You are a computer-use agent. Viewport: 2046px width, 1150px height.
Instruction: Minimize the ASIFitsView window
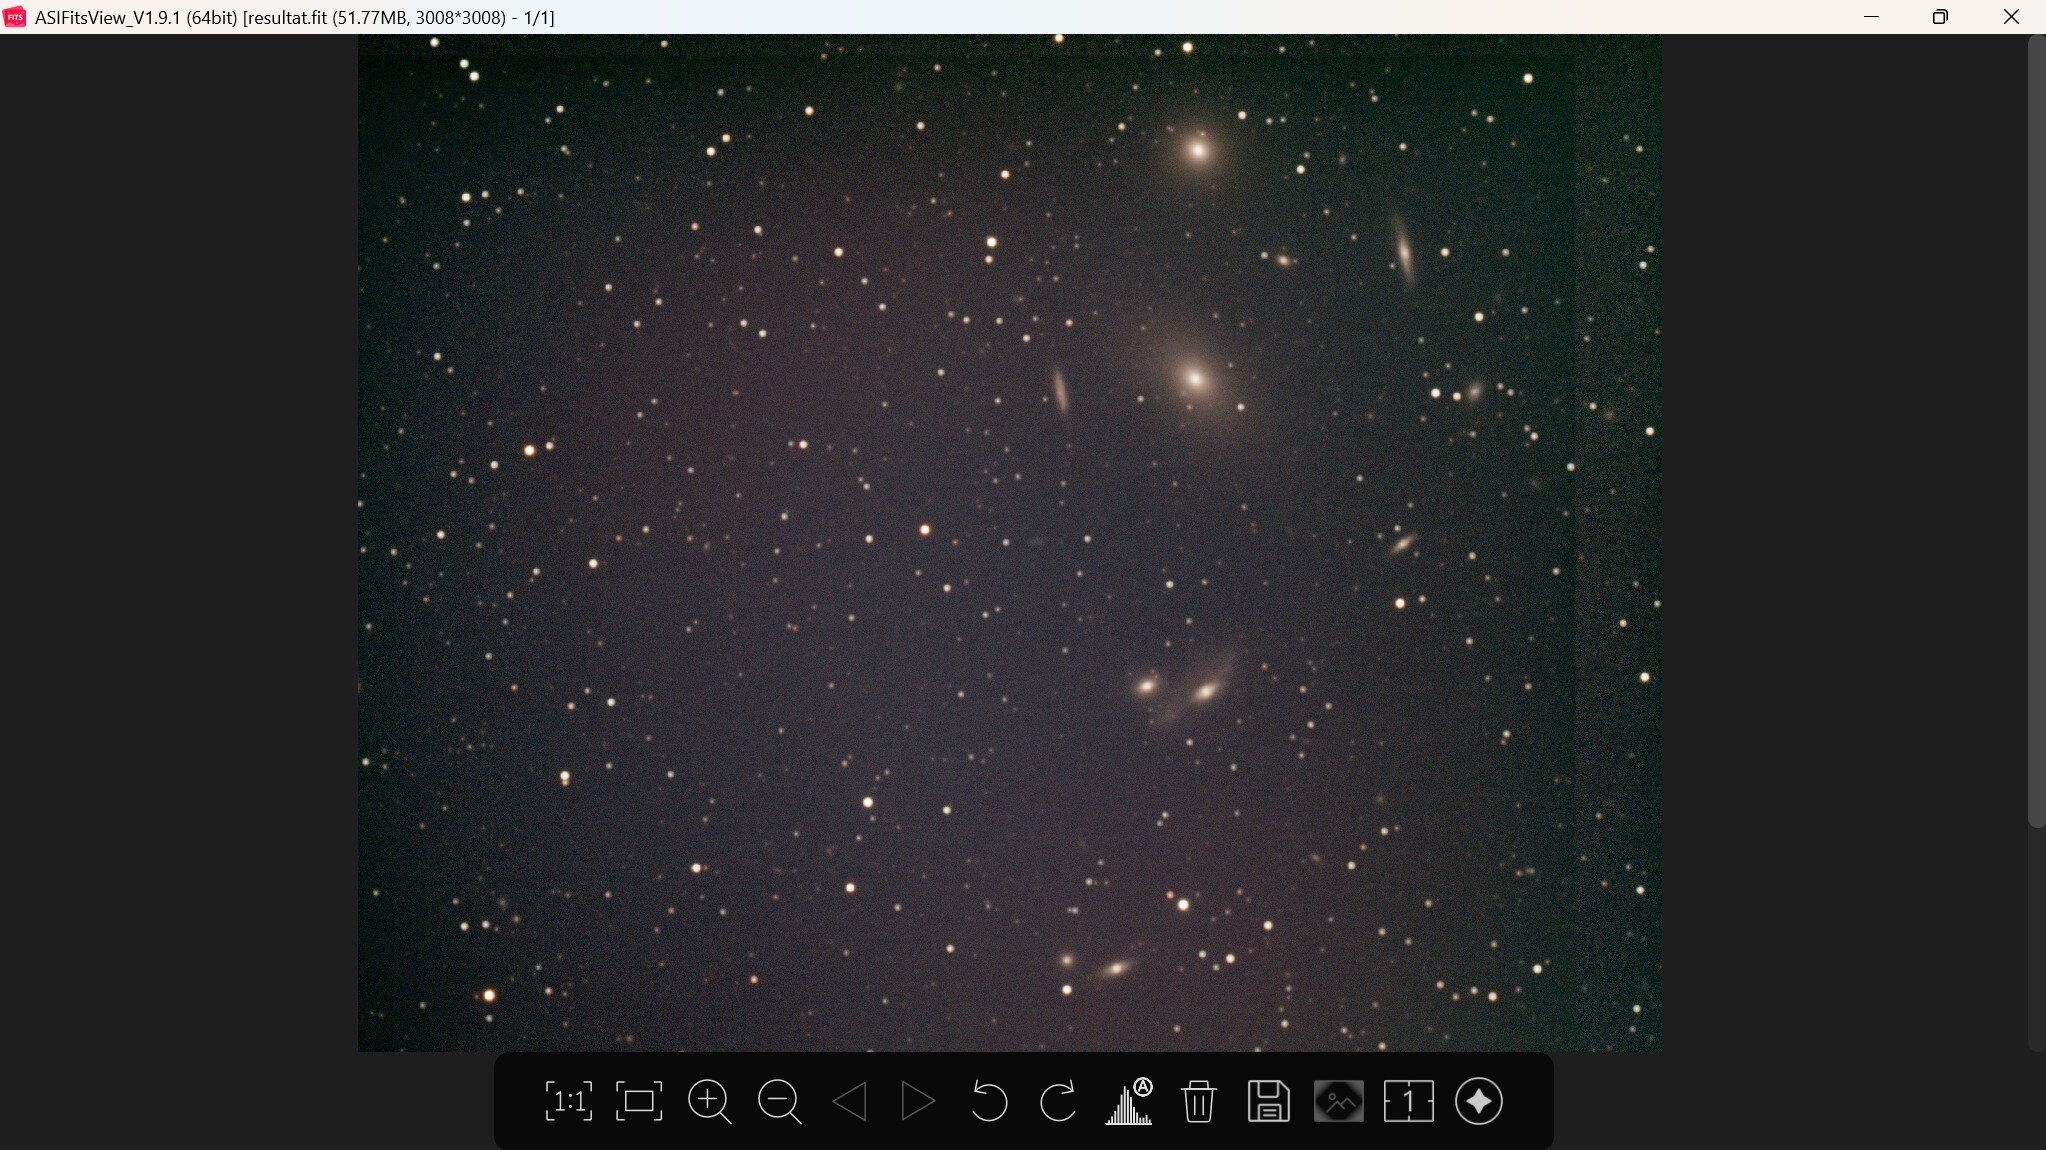pyautogui.click(x=1871, y=17)
